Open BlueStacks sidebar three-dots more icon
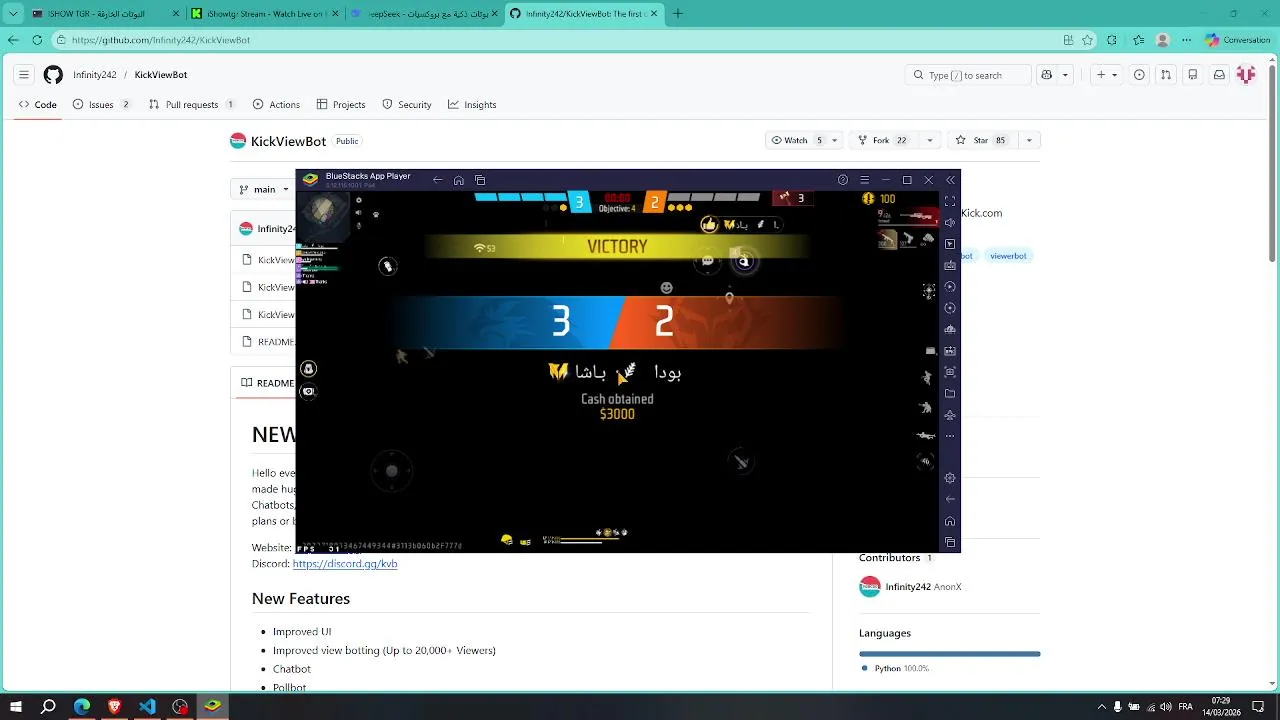Viewport: 1280px width, 720px height. pyautogui.click(x=950, y=436)
